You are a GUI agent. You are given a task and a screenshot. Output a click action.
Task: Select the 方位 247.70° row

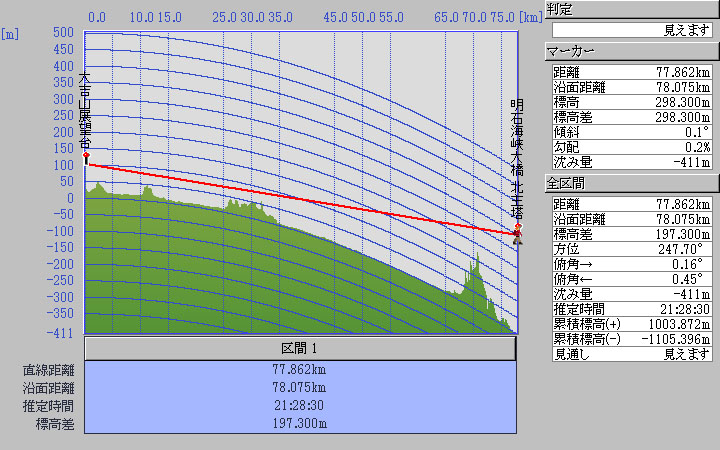(632, 249)
